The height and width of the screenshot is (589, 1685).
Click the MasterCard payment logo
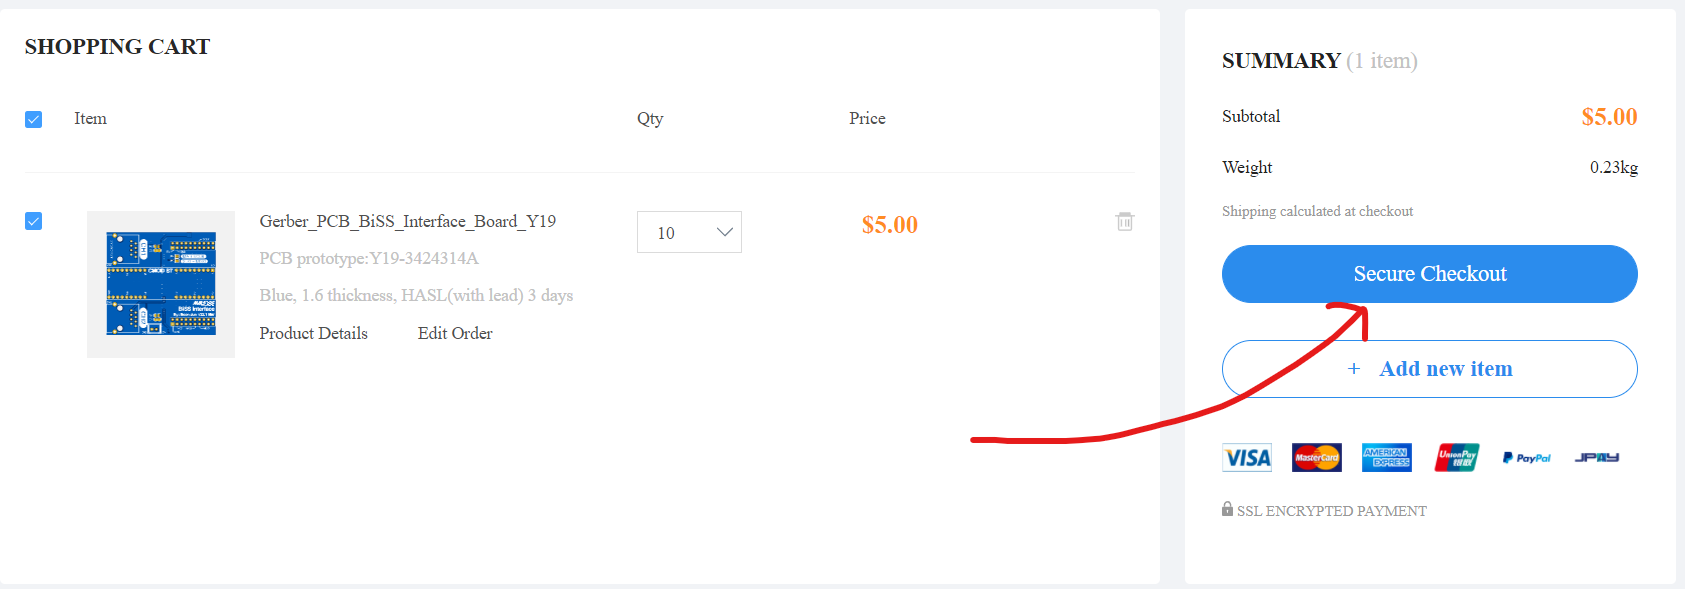pyautogui.click(x=1316, y=458)
